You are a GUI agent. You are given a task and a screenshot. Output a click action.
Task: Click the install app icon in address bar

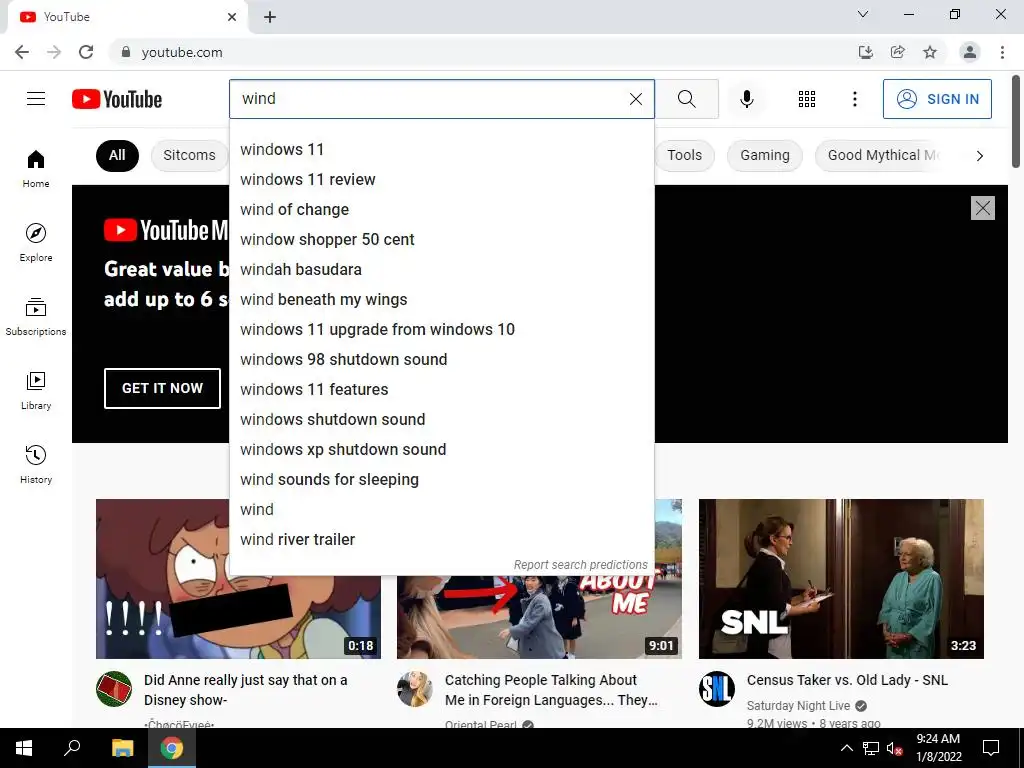pyautogui.click(x=865, y=52)
